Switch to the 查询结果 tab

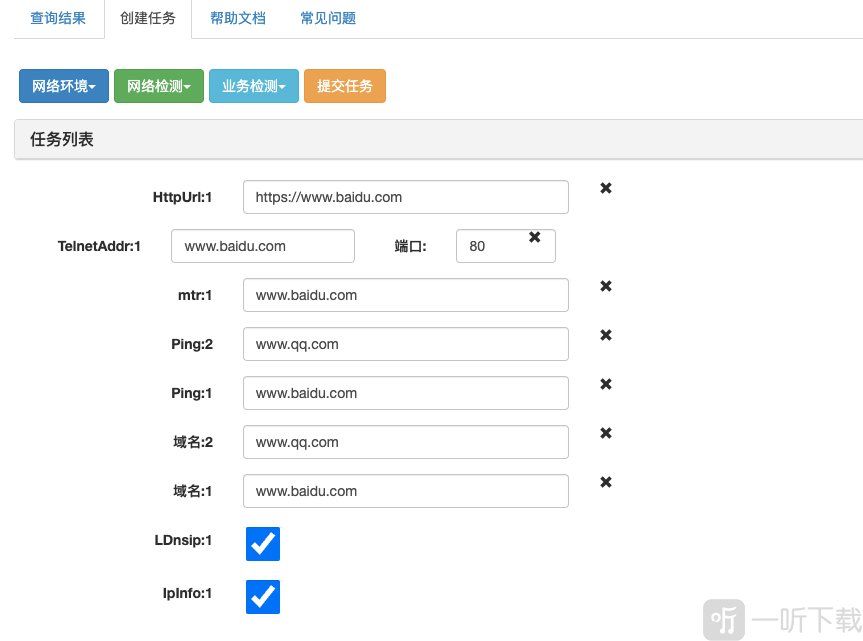pos(58,18)
